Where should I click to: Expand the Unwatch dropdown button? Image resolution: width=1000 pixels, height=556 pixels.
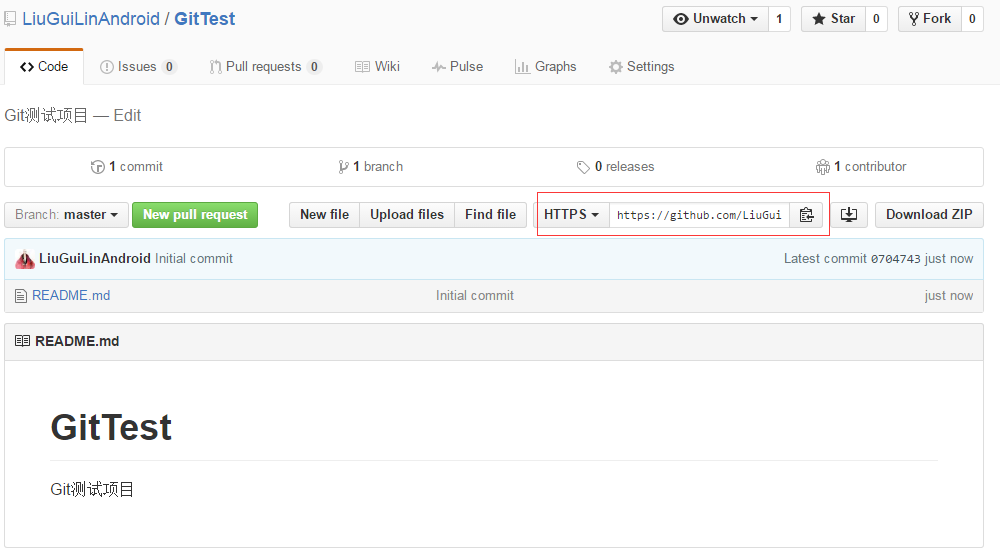[x=716, y=19]
